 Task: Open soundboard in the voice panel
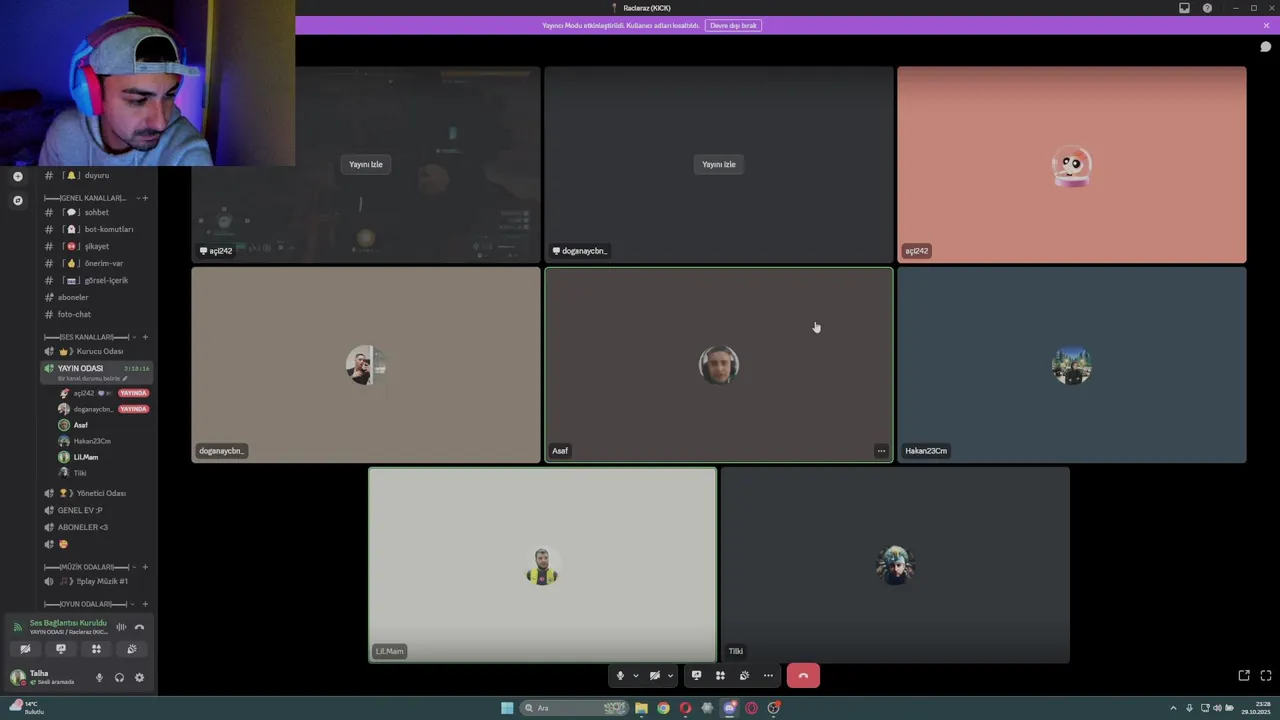click(131, 649)
